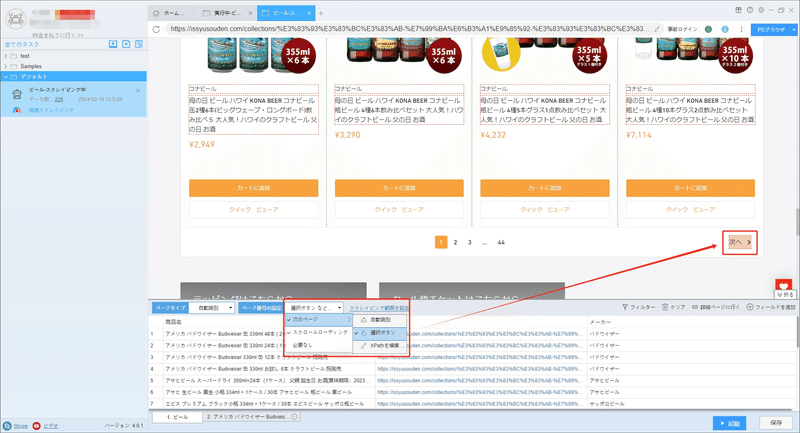Click the robot icon of ビール-スクレイピング中 task
Viewport: 800px width, 433px height.
coord(17,94)
